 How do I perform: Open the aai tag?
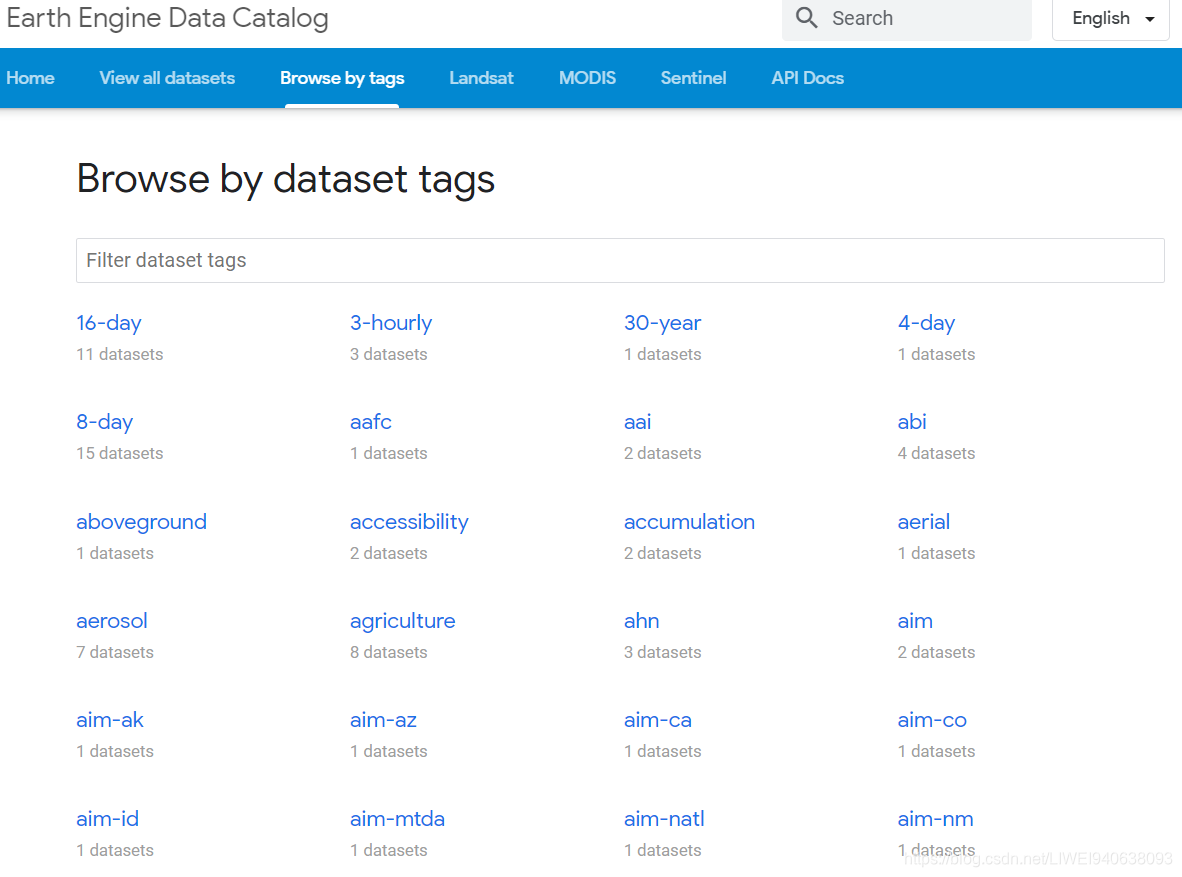(638, 422)
